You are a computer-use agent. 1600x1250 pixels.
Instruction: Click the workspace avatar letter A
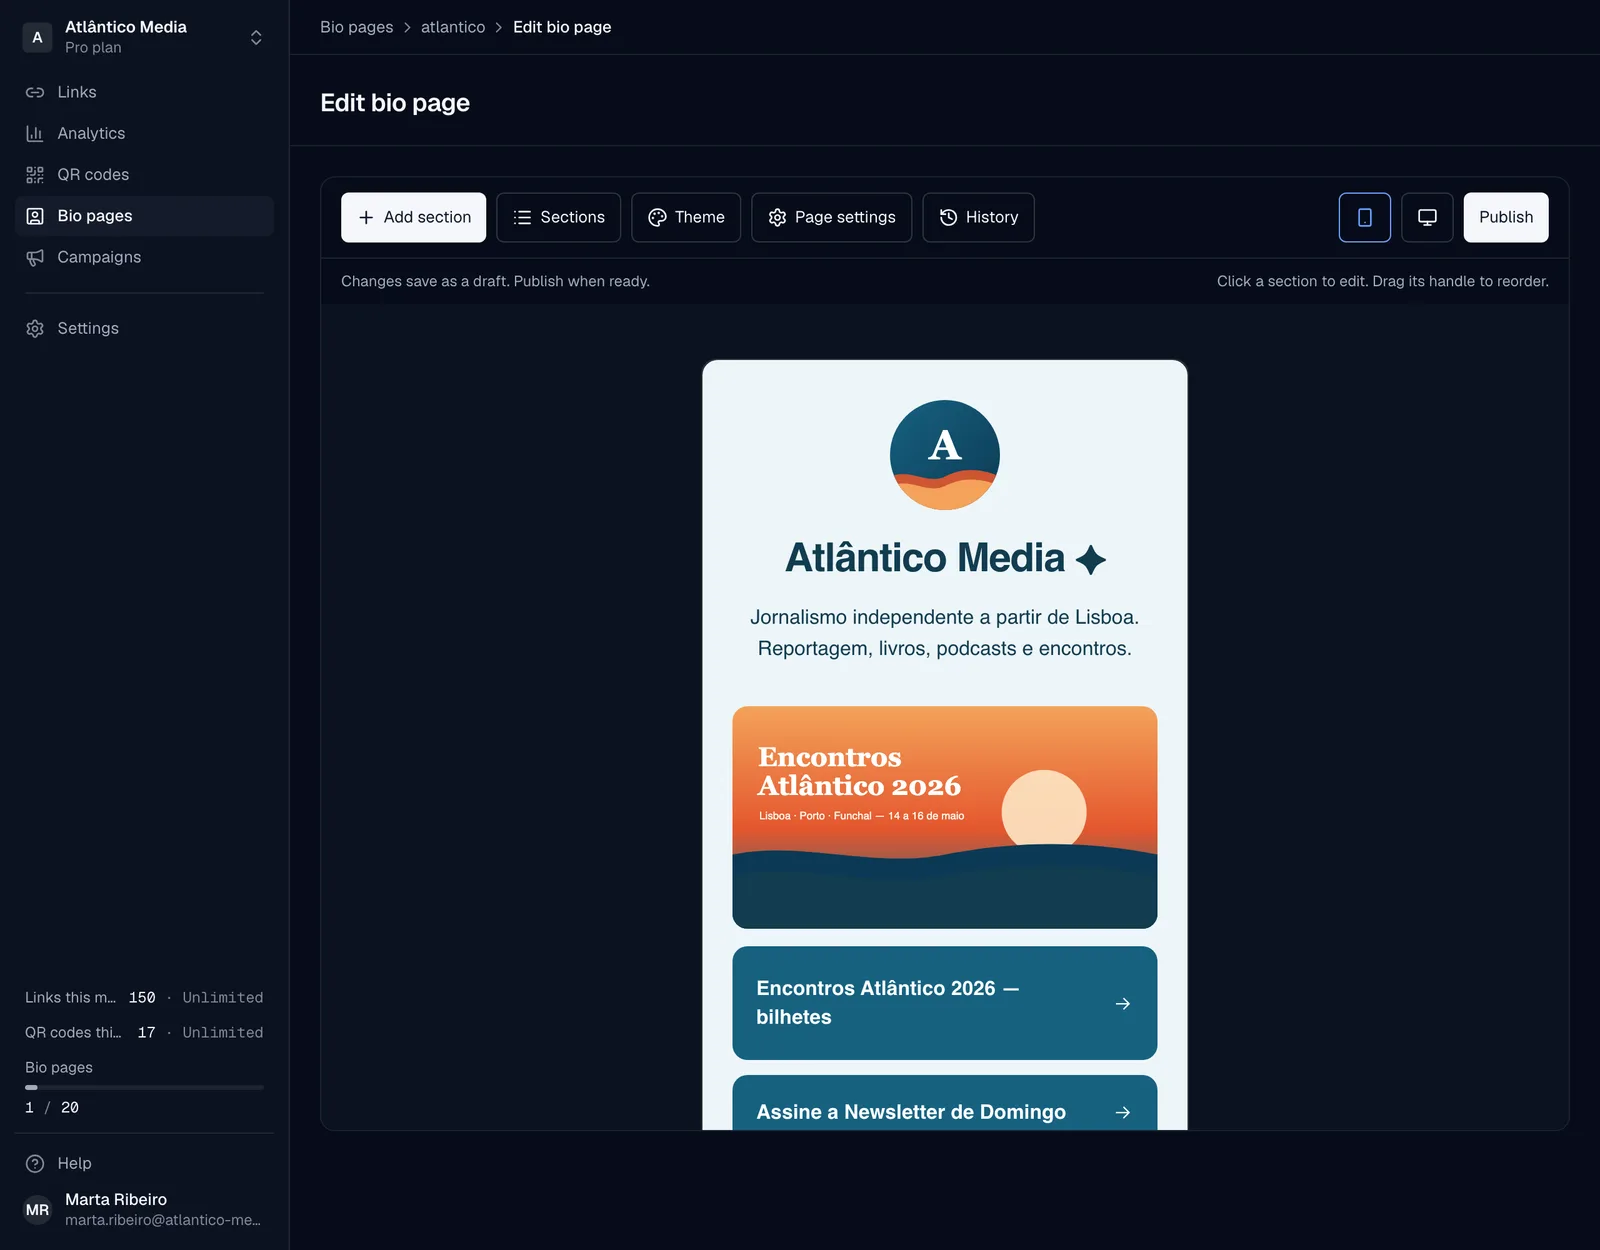tap(37, 37)
